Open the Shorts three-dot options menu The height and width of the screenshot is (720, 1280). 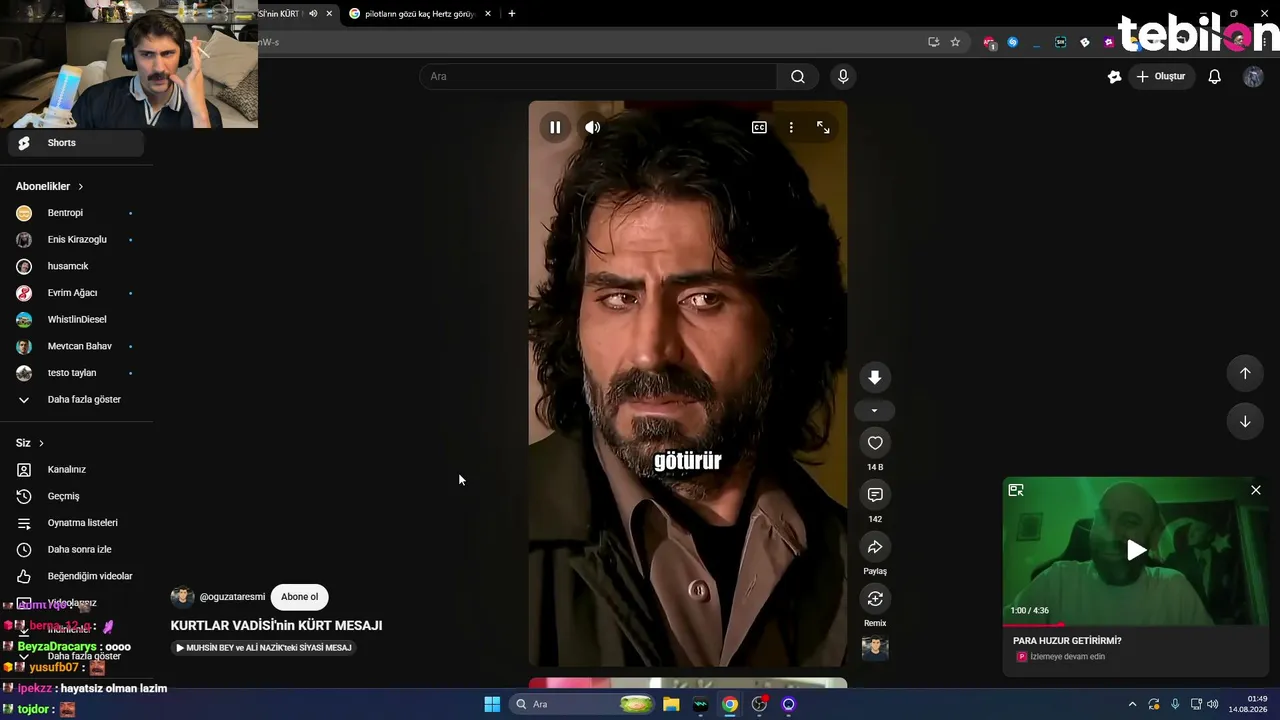(x=791, y=127)
